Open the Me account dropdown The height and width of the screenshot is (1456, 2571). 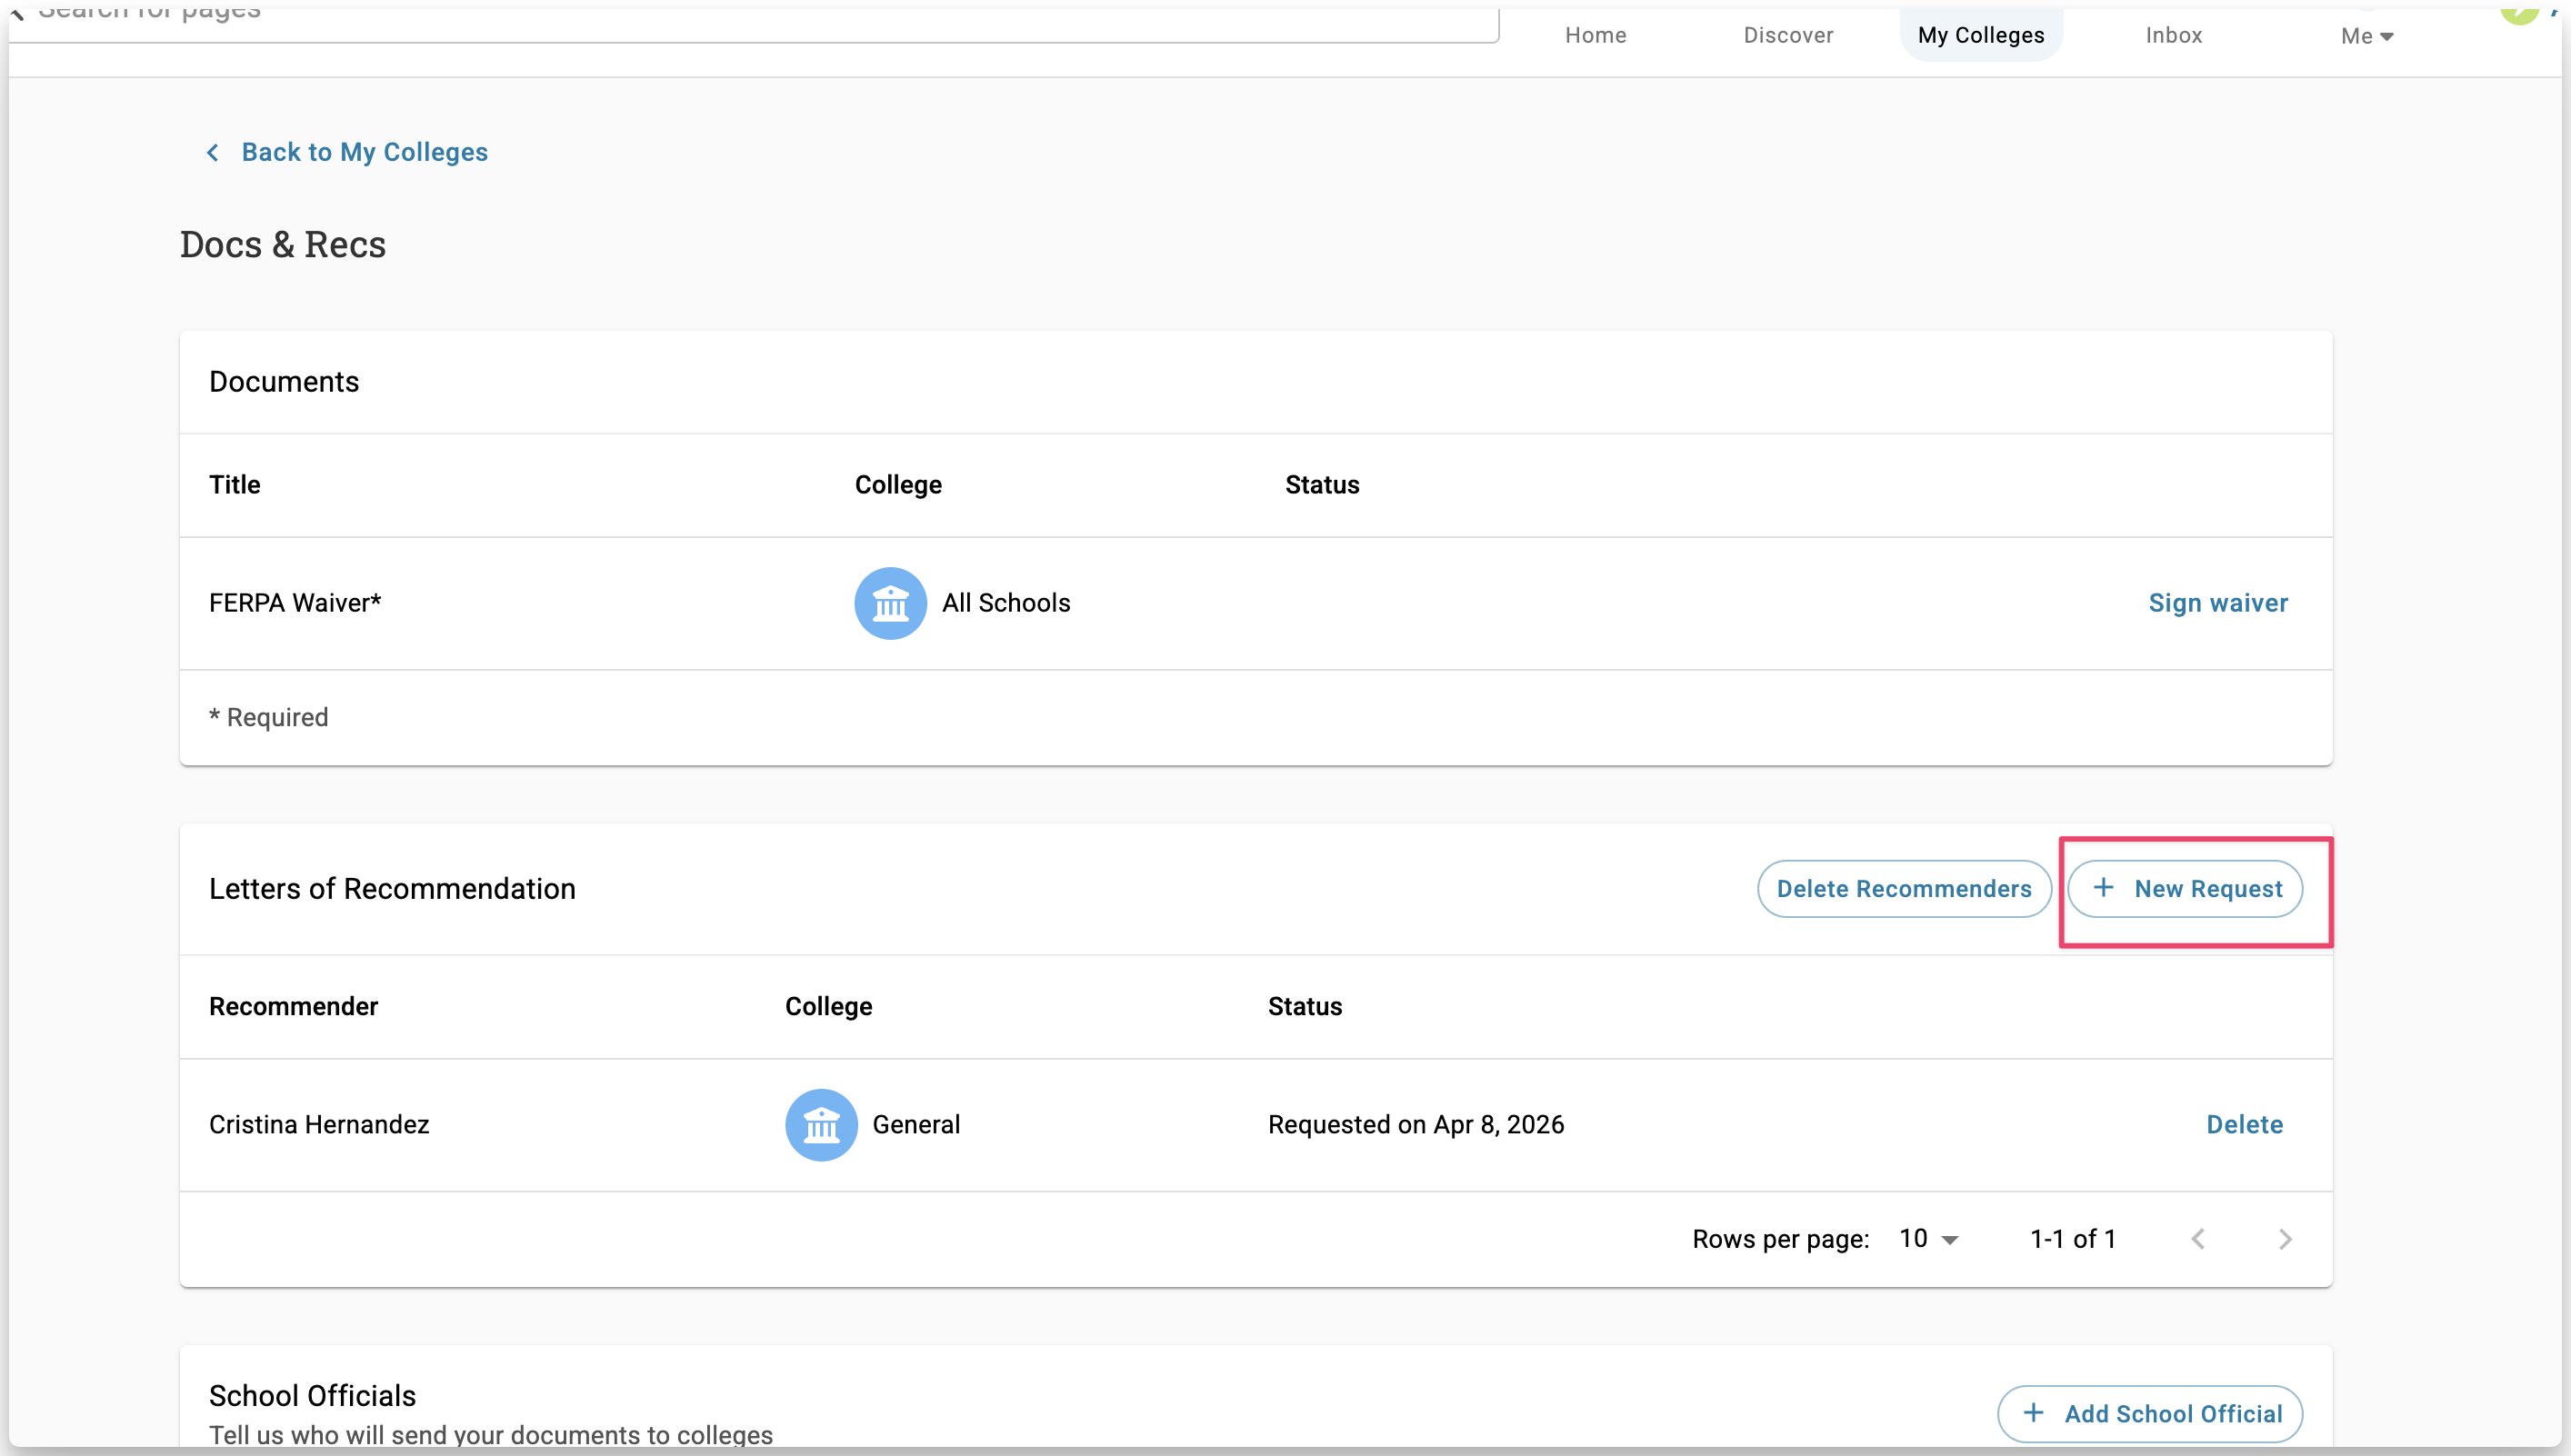[2365, 36]
